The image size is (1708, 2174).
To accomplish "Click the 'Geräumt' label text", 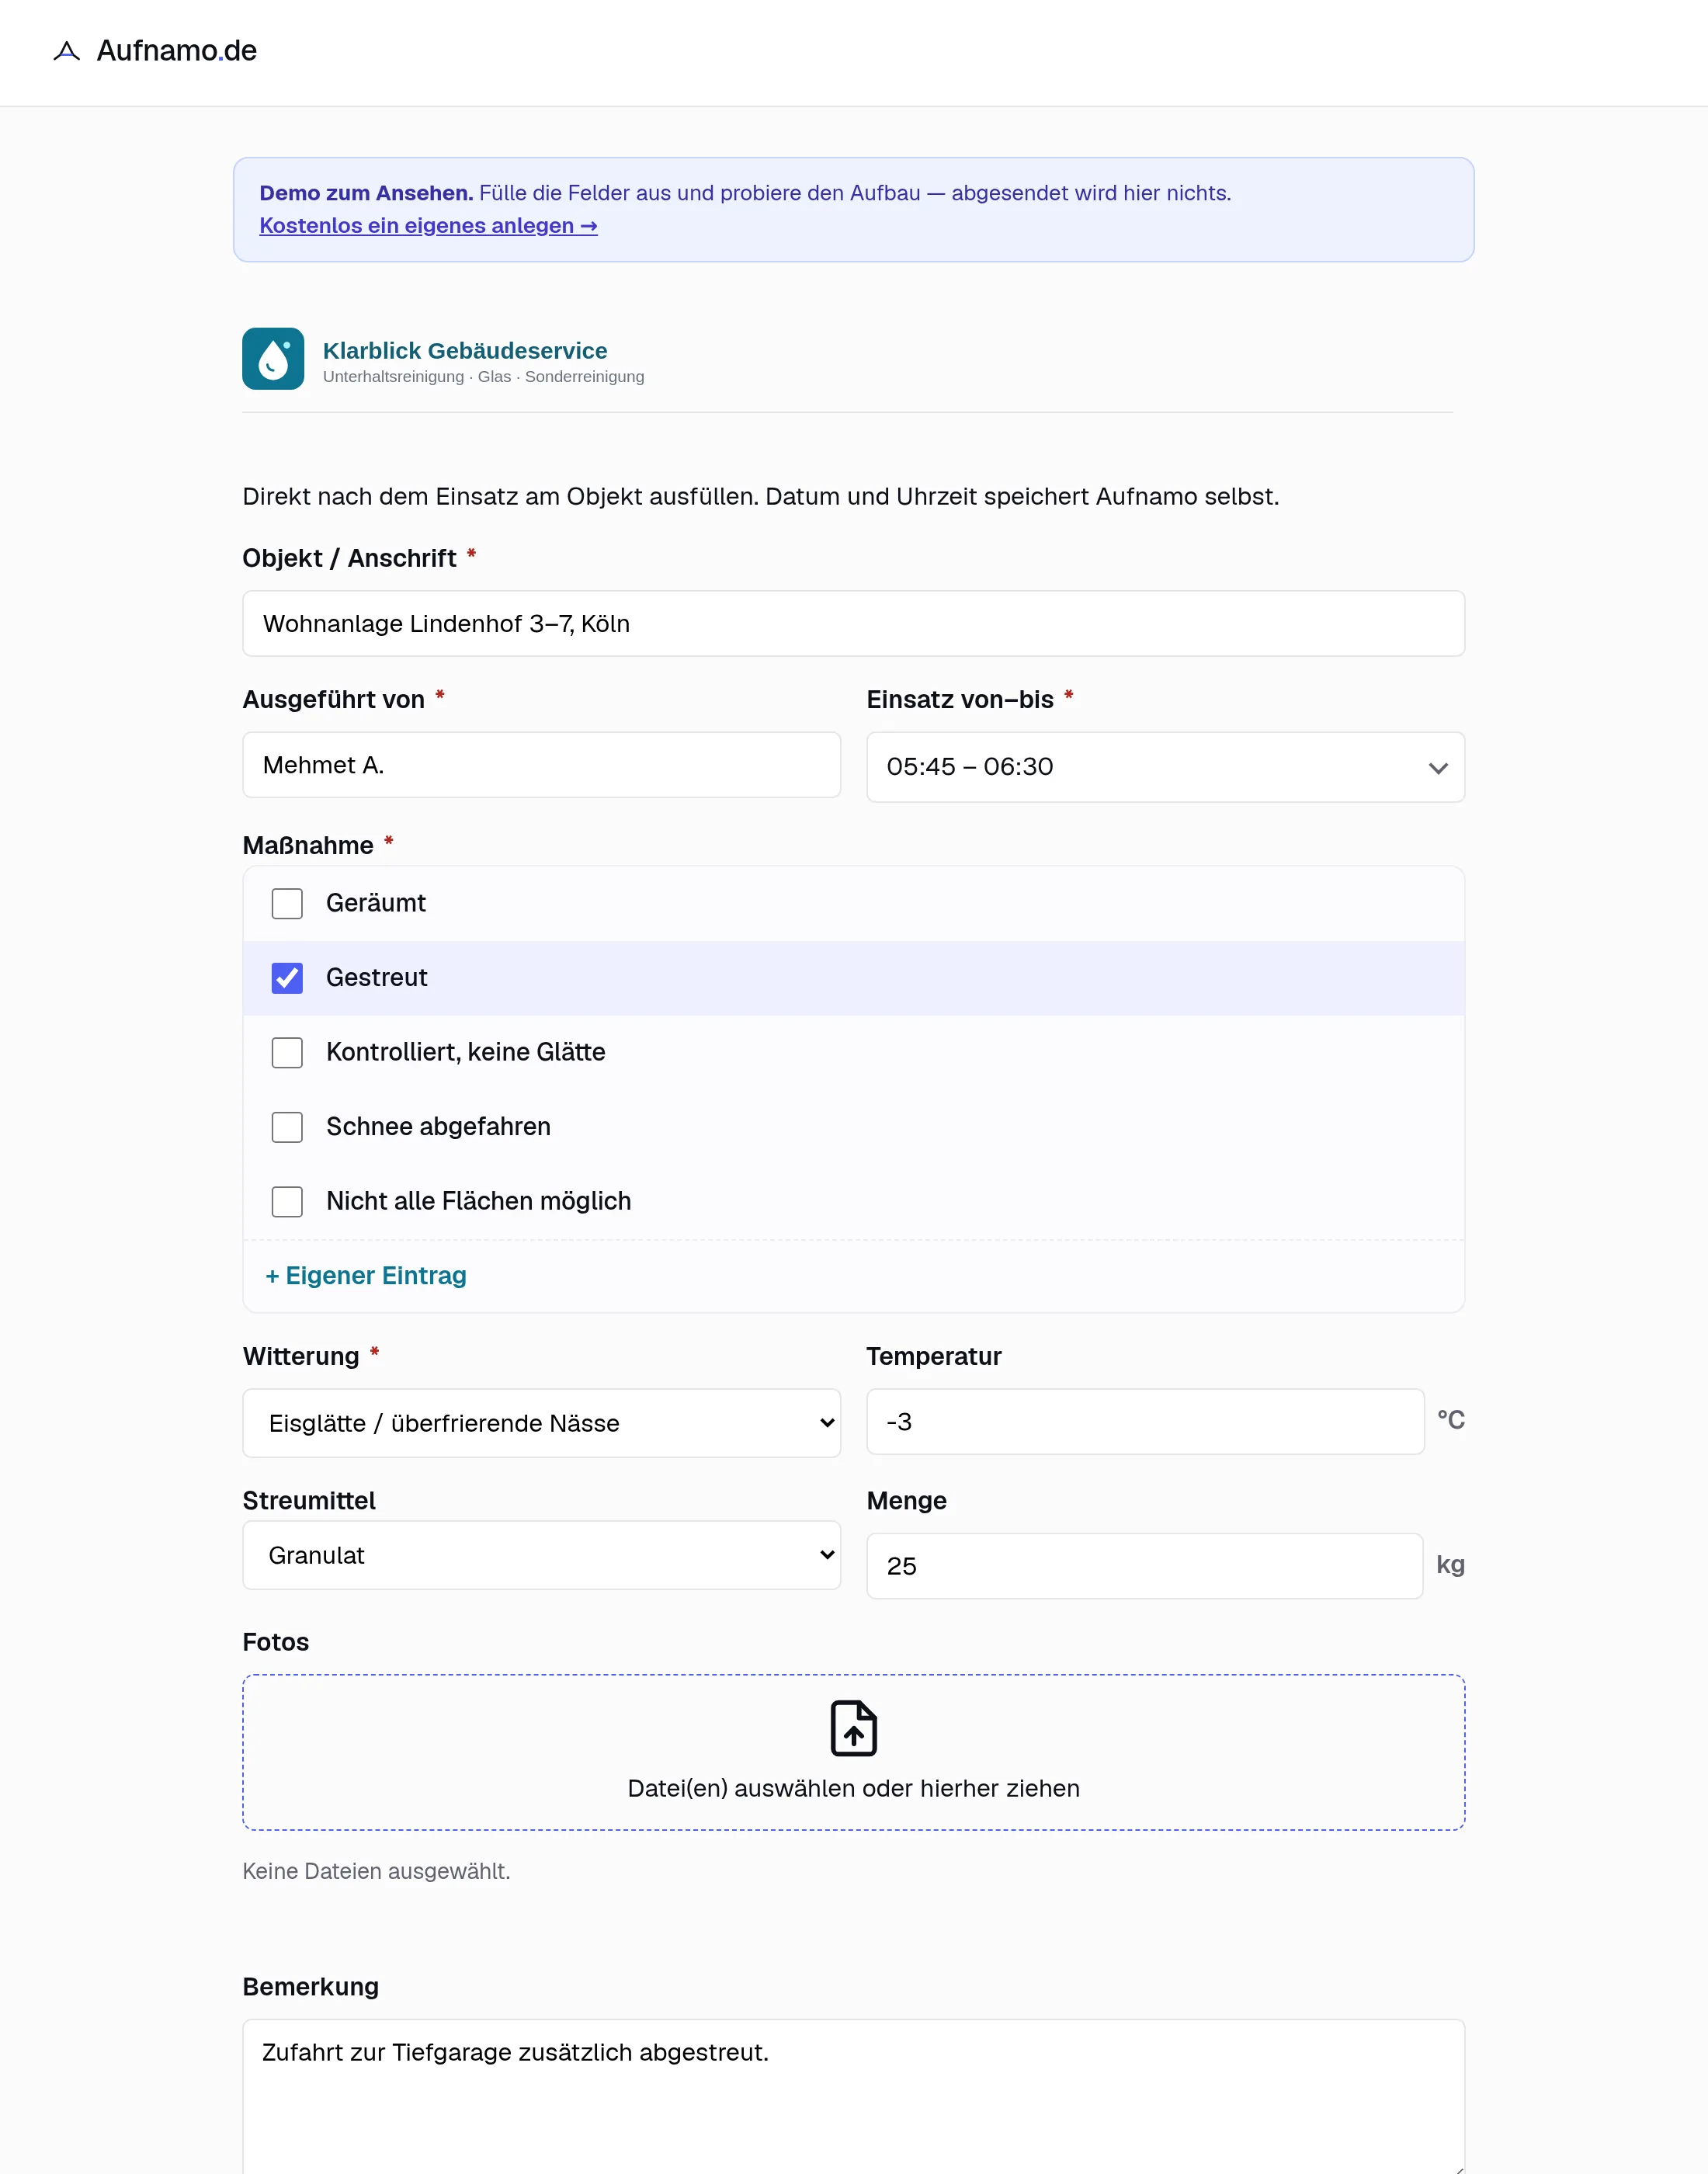I will (x=376, y=903).
